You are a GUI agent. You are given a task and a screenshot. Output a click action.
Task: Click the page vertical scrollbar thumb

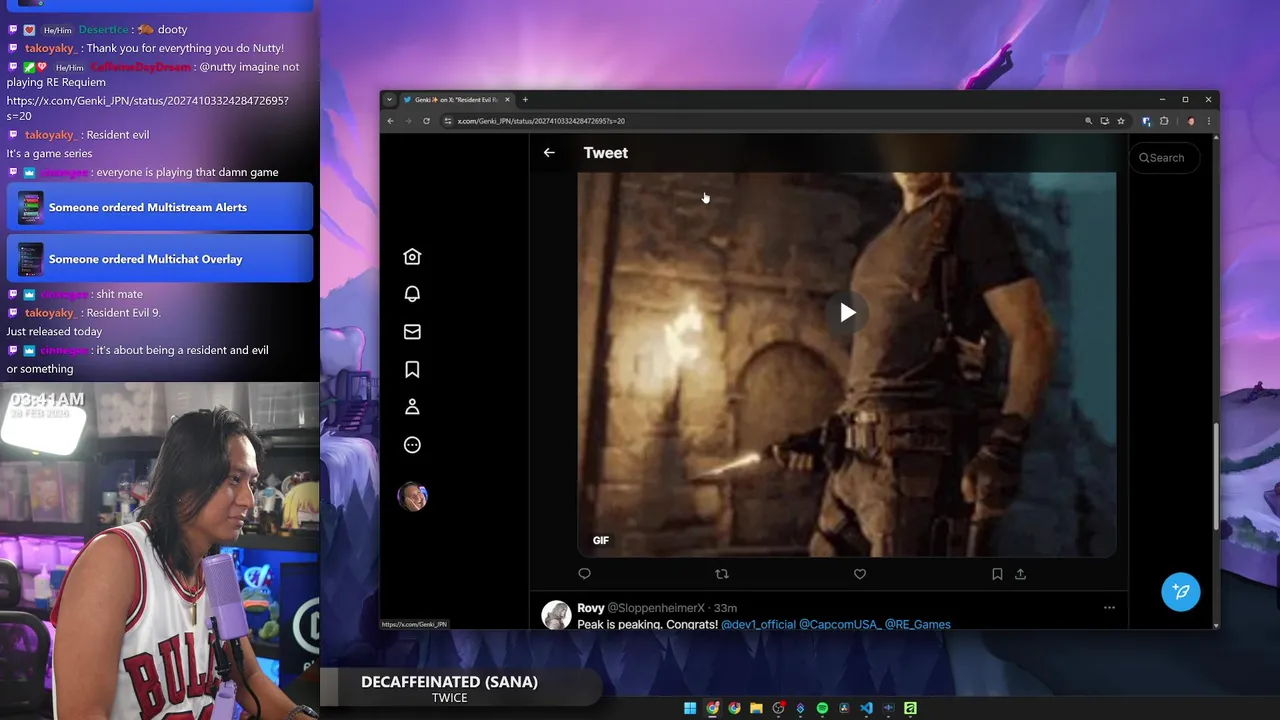[x=1216, y=477]
